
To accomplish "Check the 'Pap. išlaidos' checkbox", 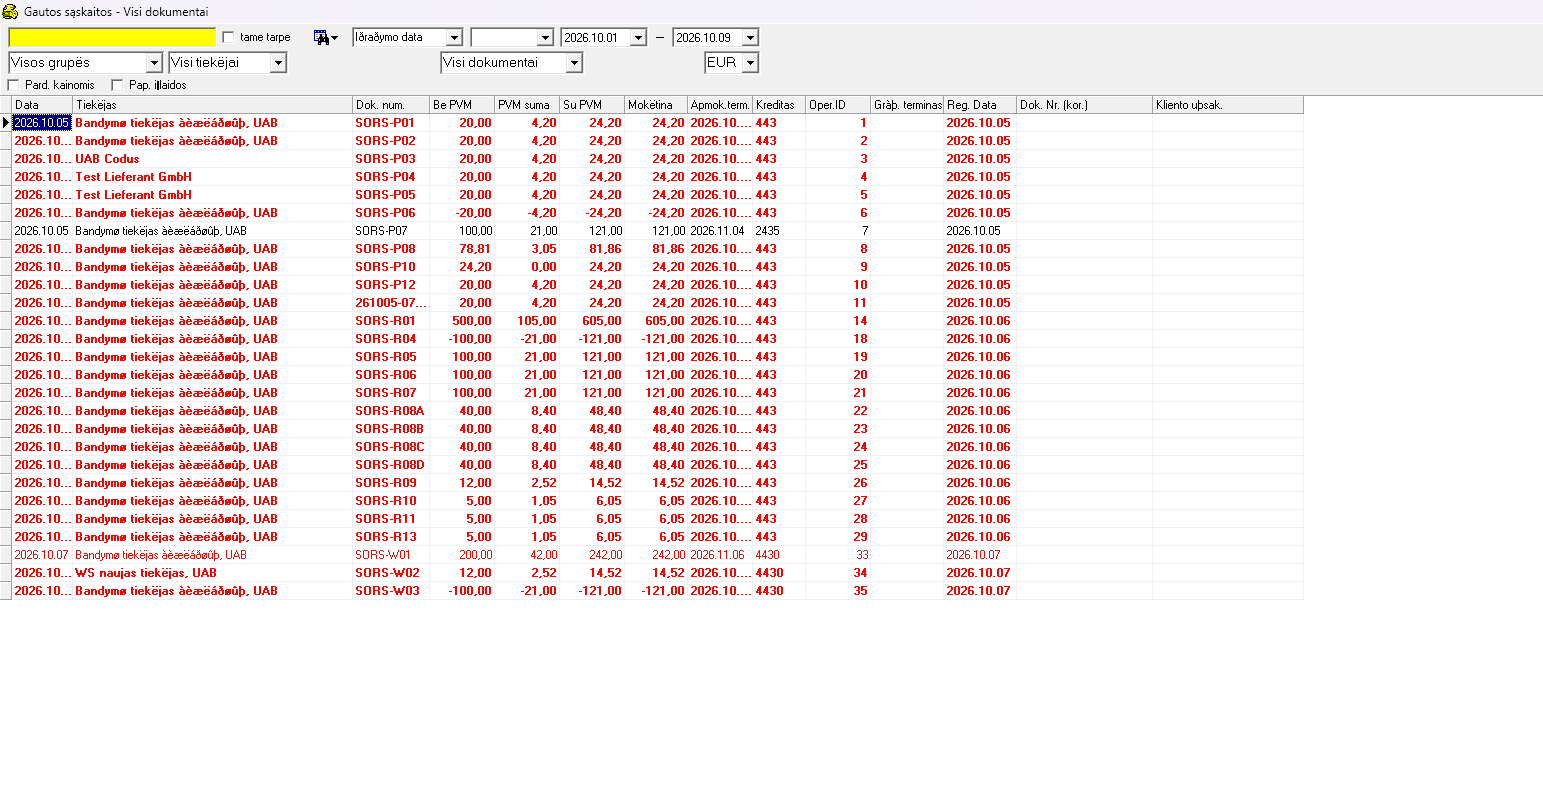I will 117,85.
